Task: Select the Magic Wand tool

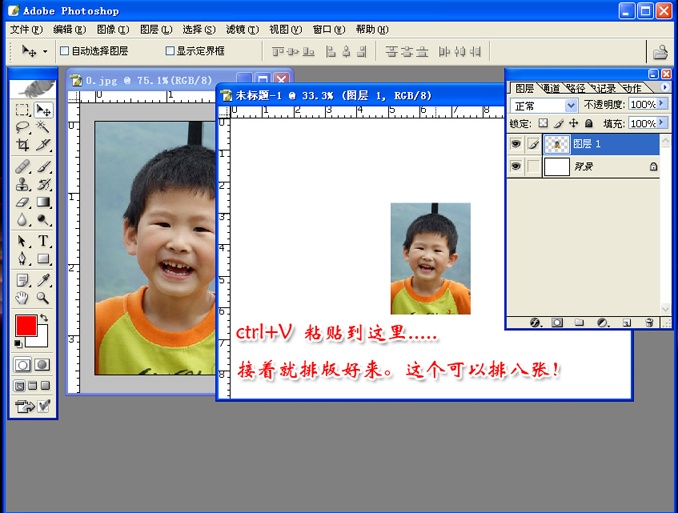Action: (43, 127)
